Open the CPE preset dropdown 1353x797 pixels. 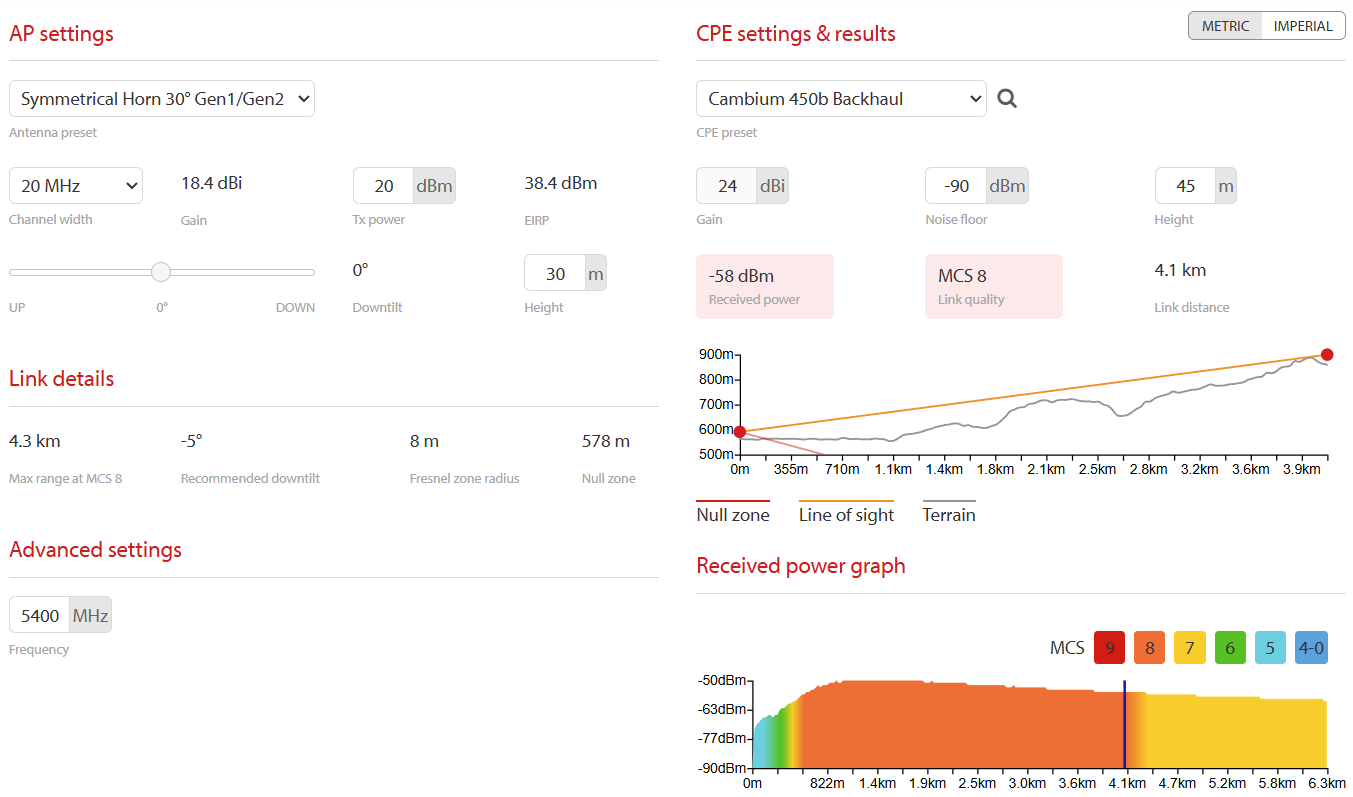pyautogui.click(x=841, y=98)
